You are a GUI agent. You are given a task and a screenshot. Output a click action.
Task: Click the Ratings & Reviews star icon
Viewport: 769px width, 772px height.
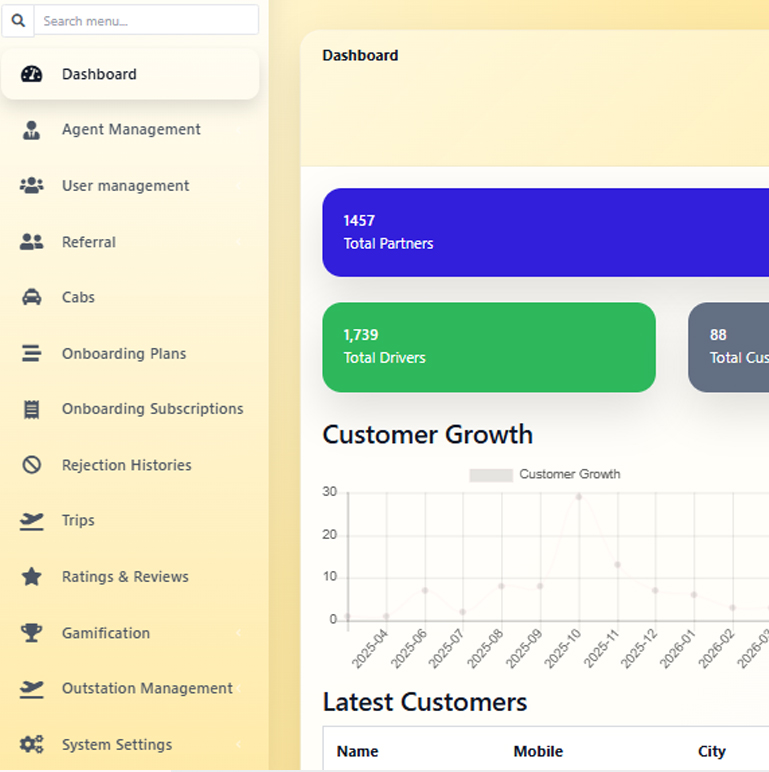pyautogui.click(x=32, y=577)
